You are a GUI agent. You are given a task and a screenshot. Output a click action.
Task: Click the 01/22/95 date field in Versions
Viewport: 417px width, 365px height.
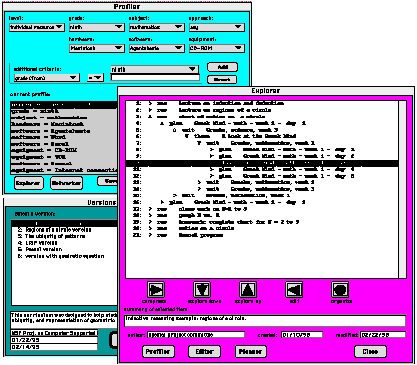point(54,340)
